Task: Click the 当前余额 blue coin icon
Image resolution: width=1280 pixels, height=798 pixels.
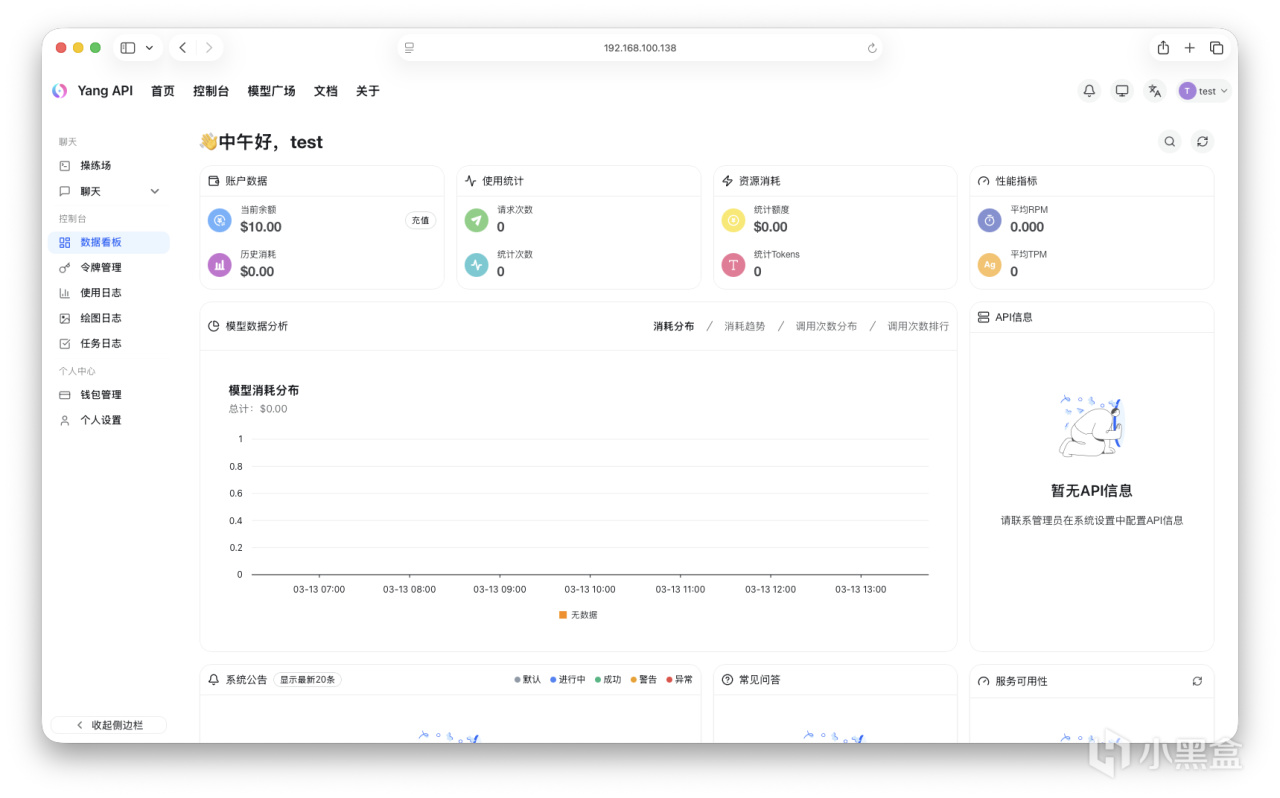Action: 219,220
